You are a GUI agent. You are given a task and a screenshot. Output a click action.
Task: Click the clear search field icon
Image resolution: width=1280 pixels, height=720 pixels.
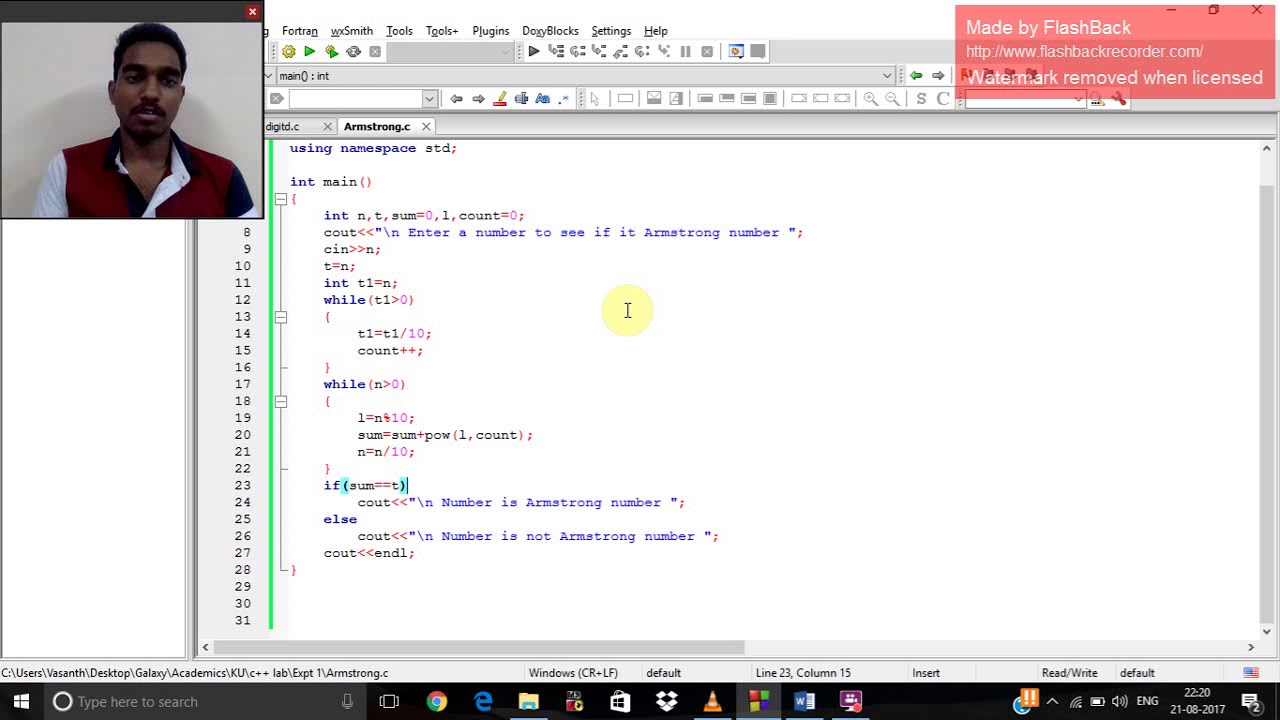point(276,98)
